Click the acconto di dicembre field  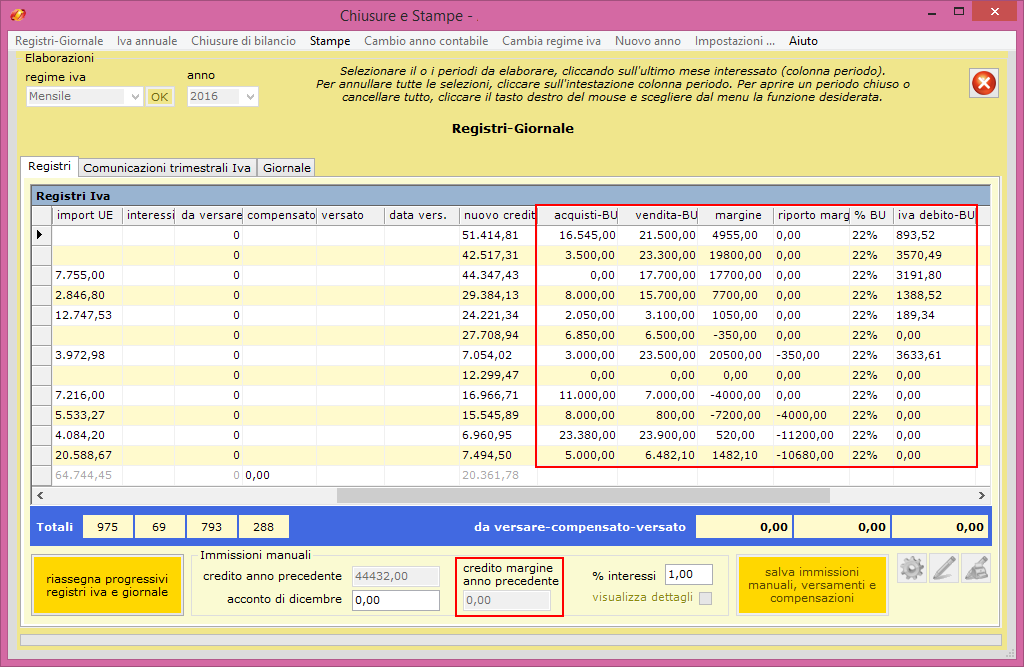click(396, 600)
